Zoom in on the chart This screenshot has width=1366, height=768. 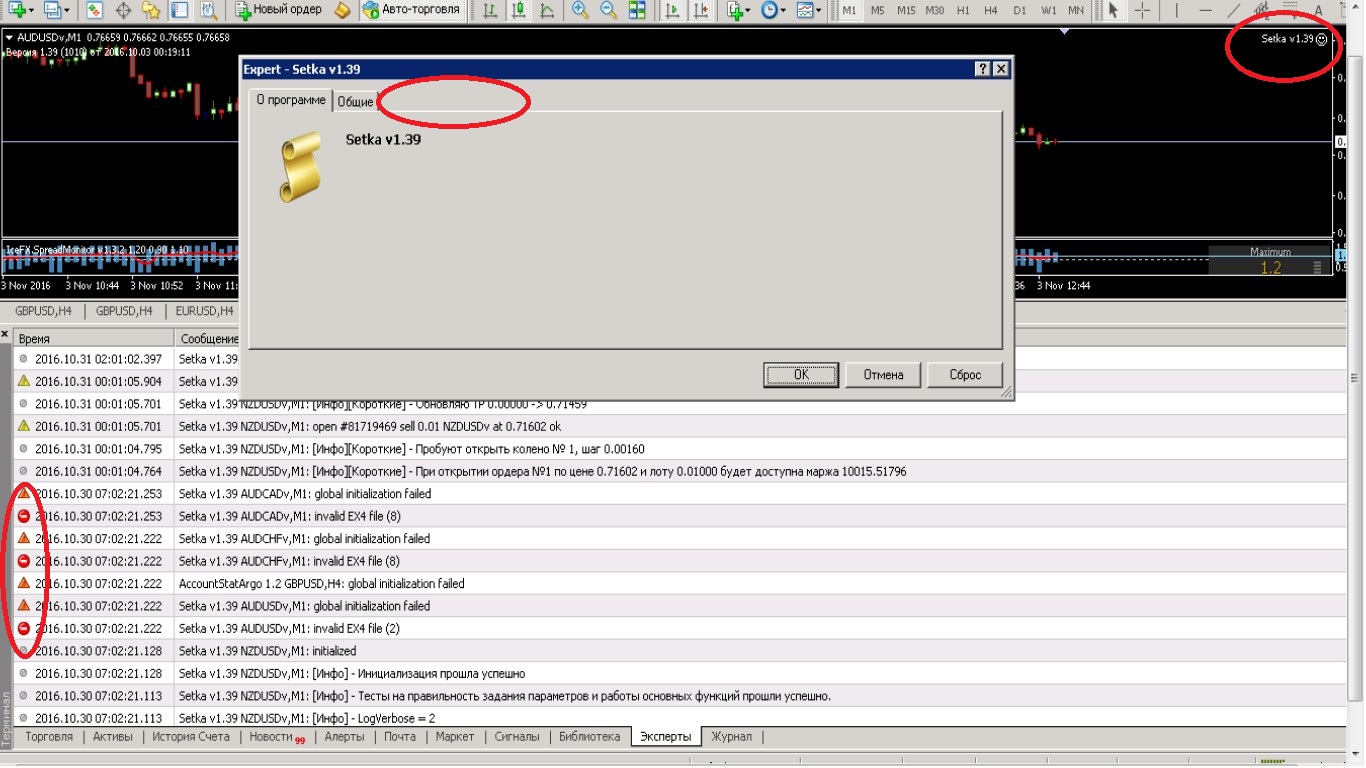tap(580, 10)
